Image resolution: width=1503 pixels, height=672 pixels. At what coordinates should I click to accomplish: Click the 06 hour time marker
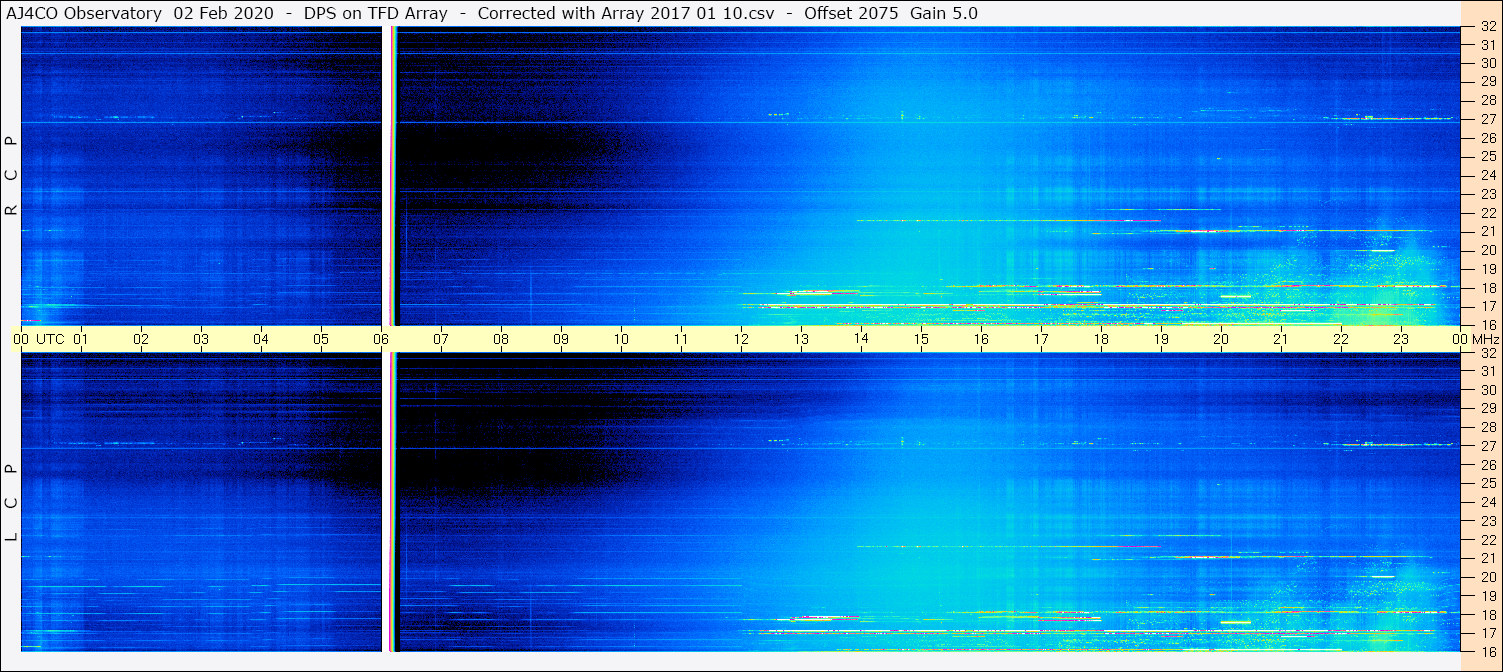[381, 339]
